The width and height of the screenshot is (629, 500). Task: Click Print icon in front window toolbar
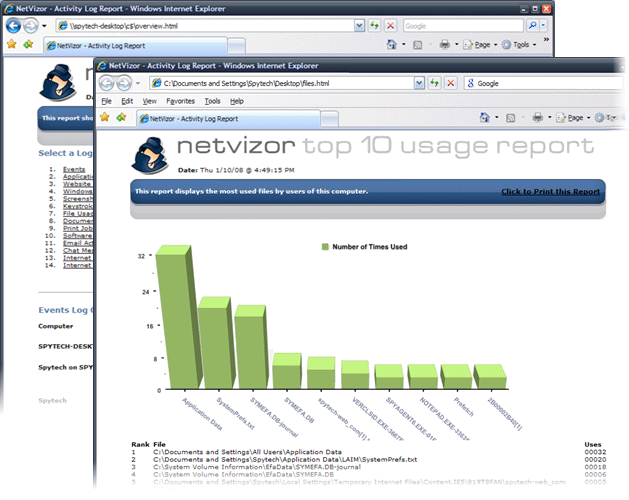click(x=538, y=117)
